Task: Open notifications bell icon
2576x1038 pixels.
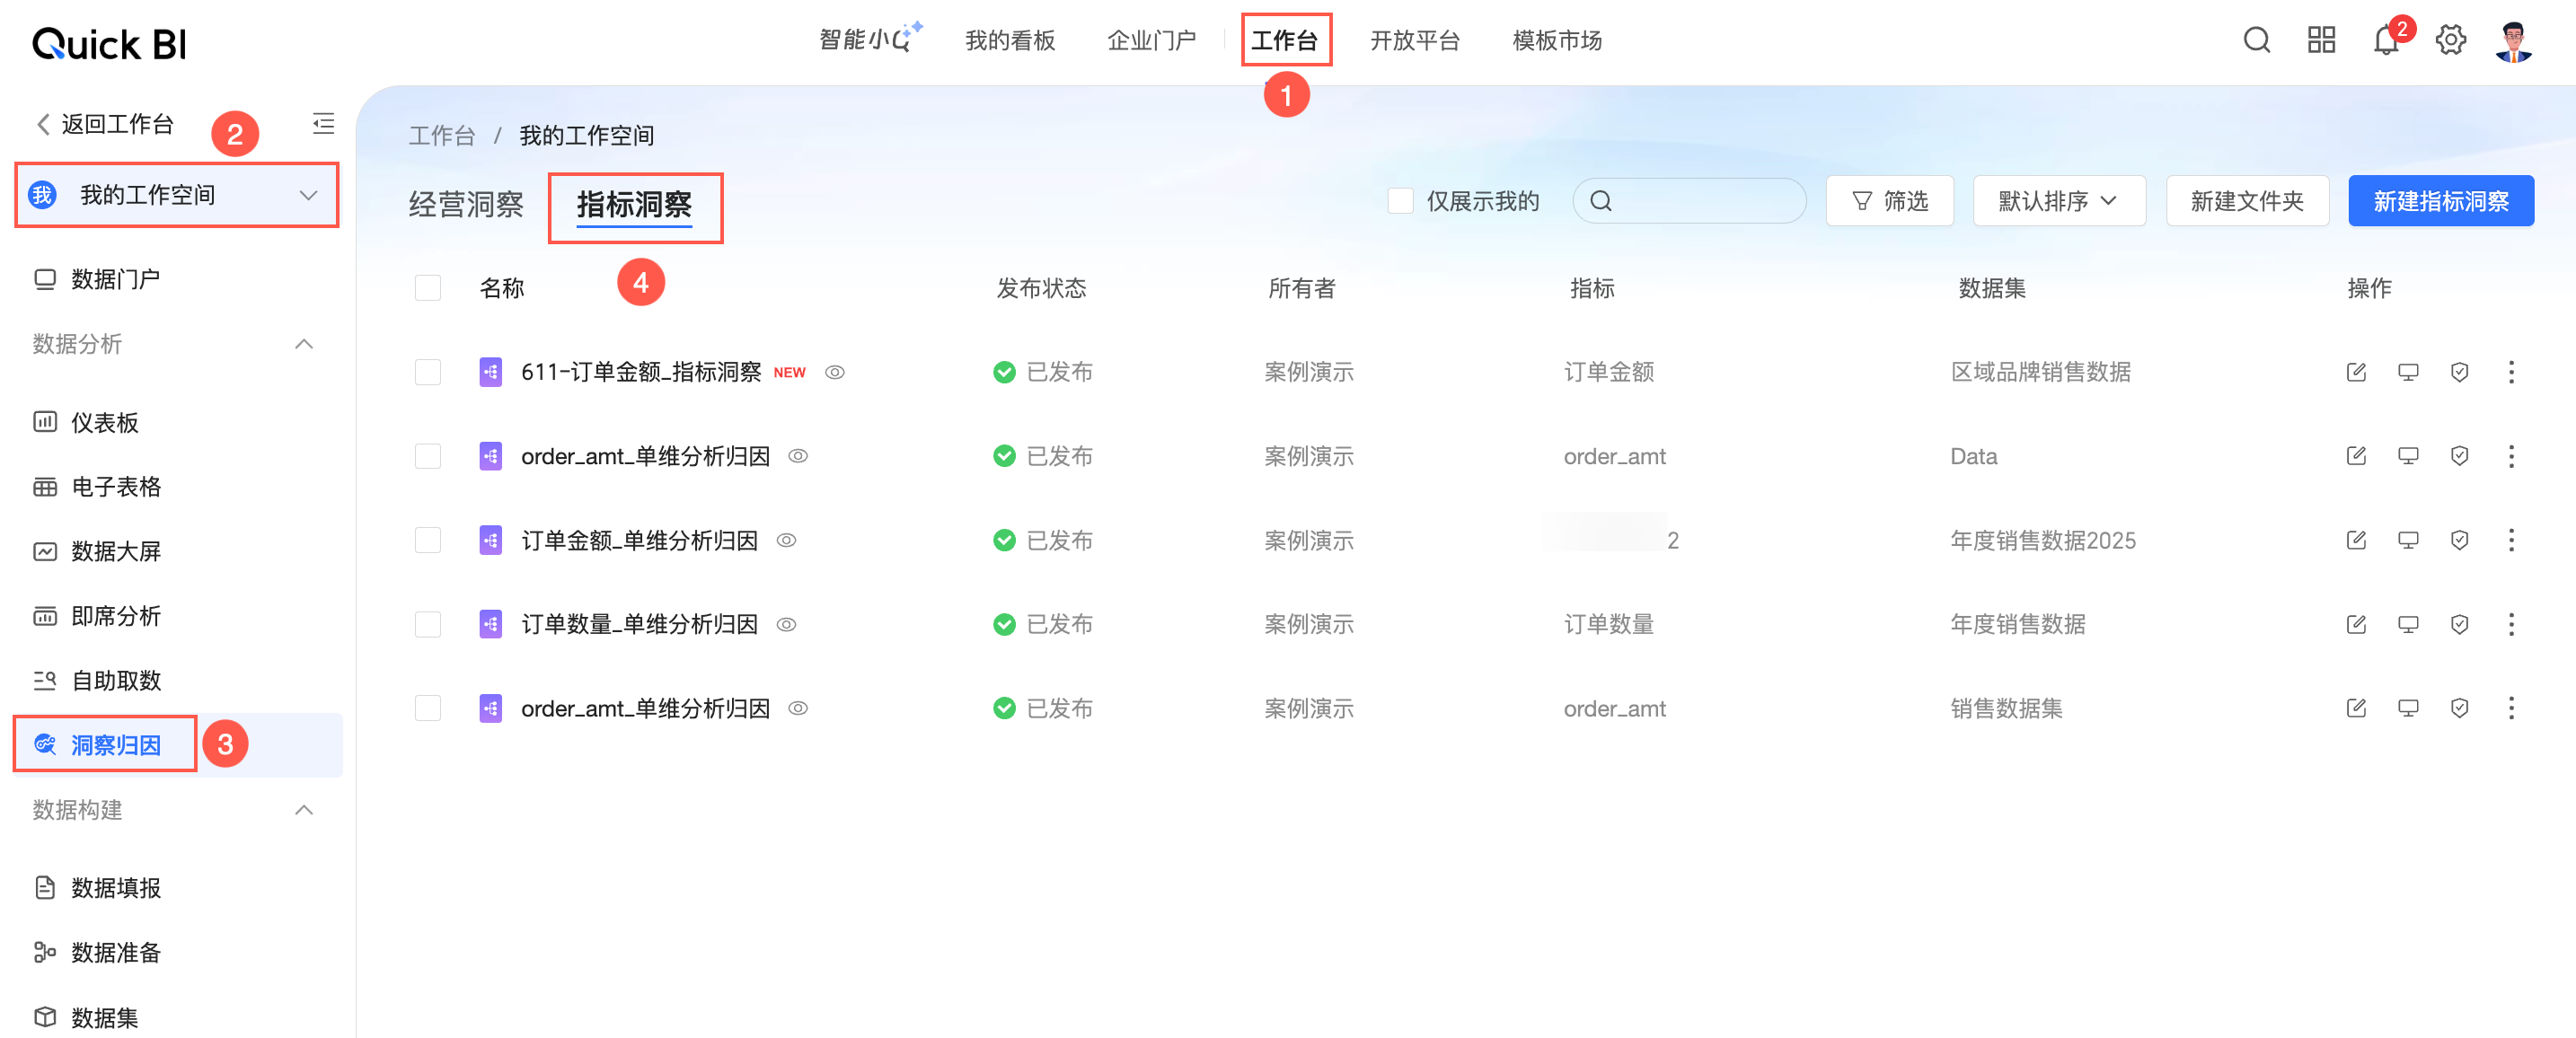Action: [2385, 42]
